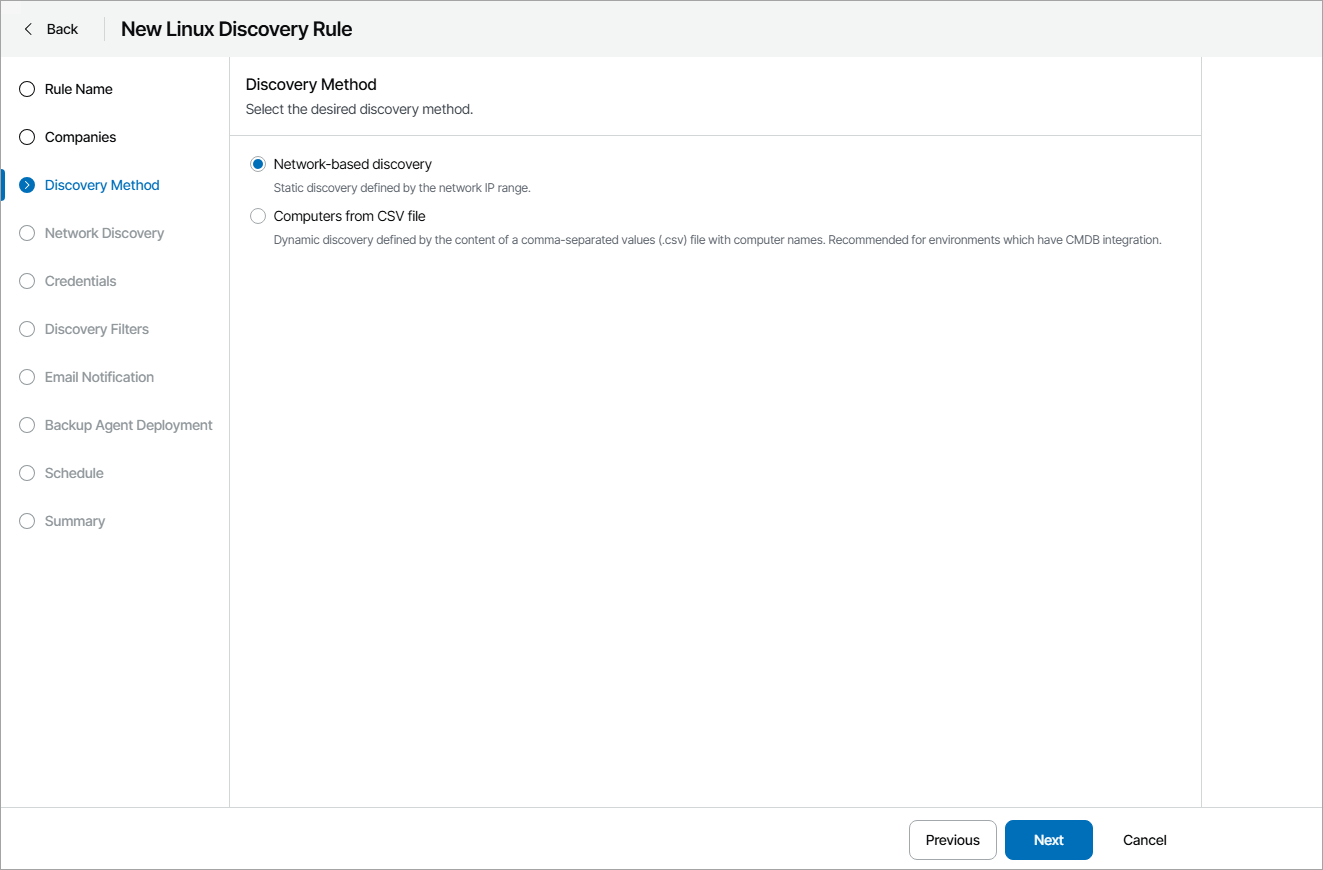This screenshot has width=1323, height=870.
Task: Click the Companies step circle icon
Action: [26, 137]
